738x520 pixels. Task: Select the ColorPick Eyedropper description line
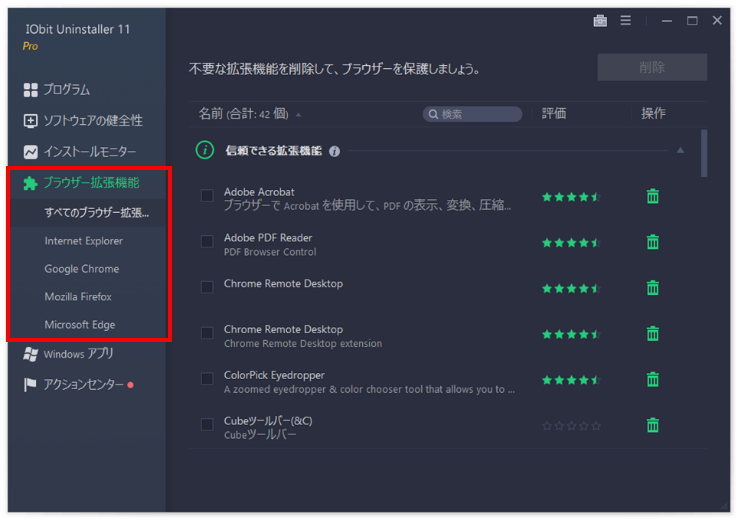click(369, 390)
